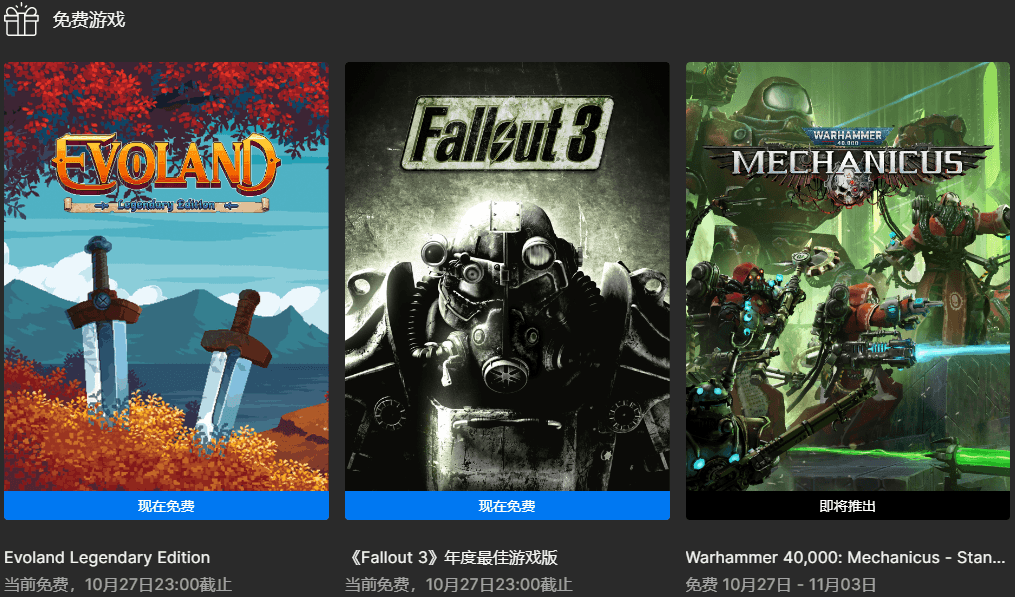Click the Fallout 3 当前免费 deadline text

click(458, 585)
